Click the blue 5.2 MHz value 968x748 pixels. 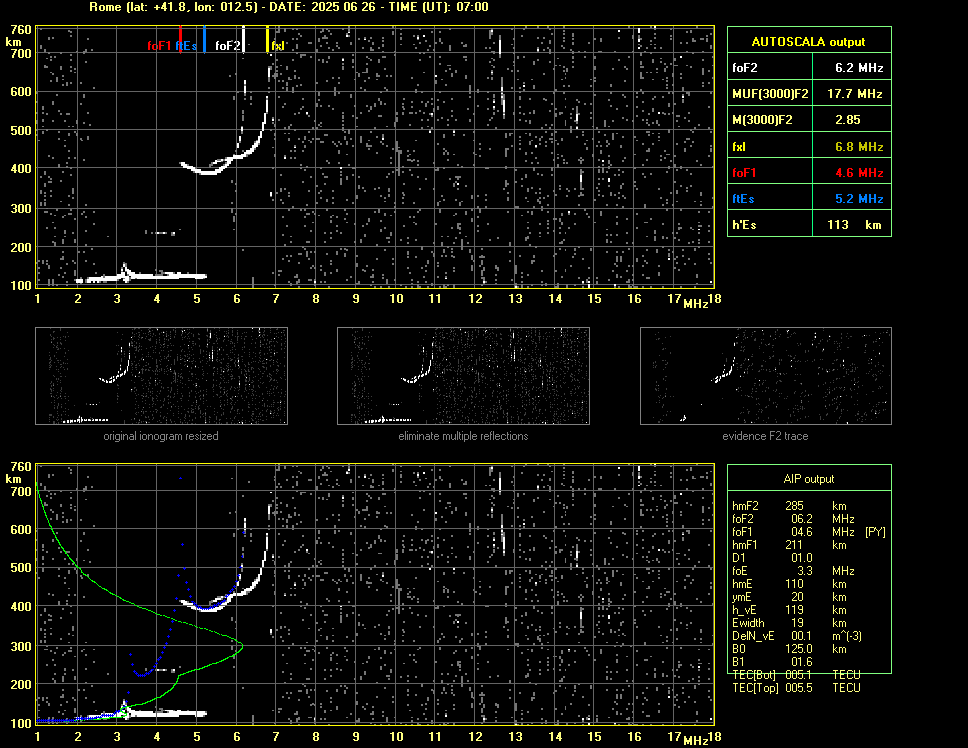859,199
